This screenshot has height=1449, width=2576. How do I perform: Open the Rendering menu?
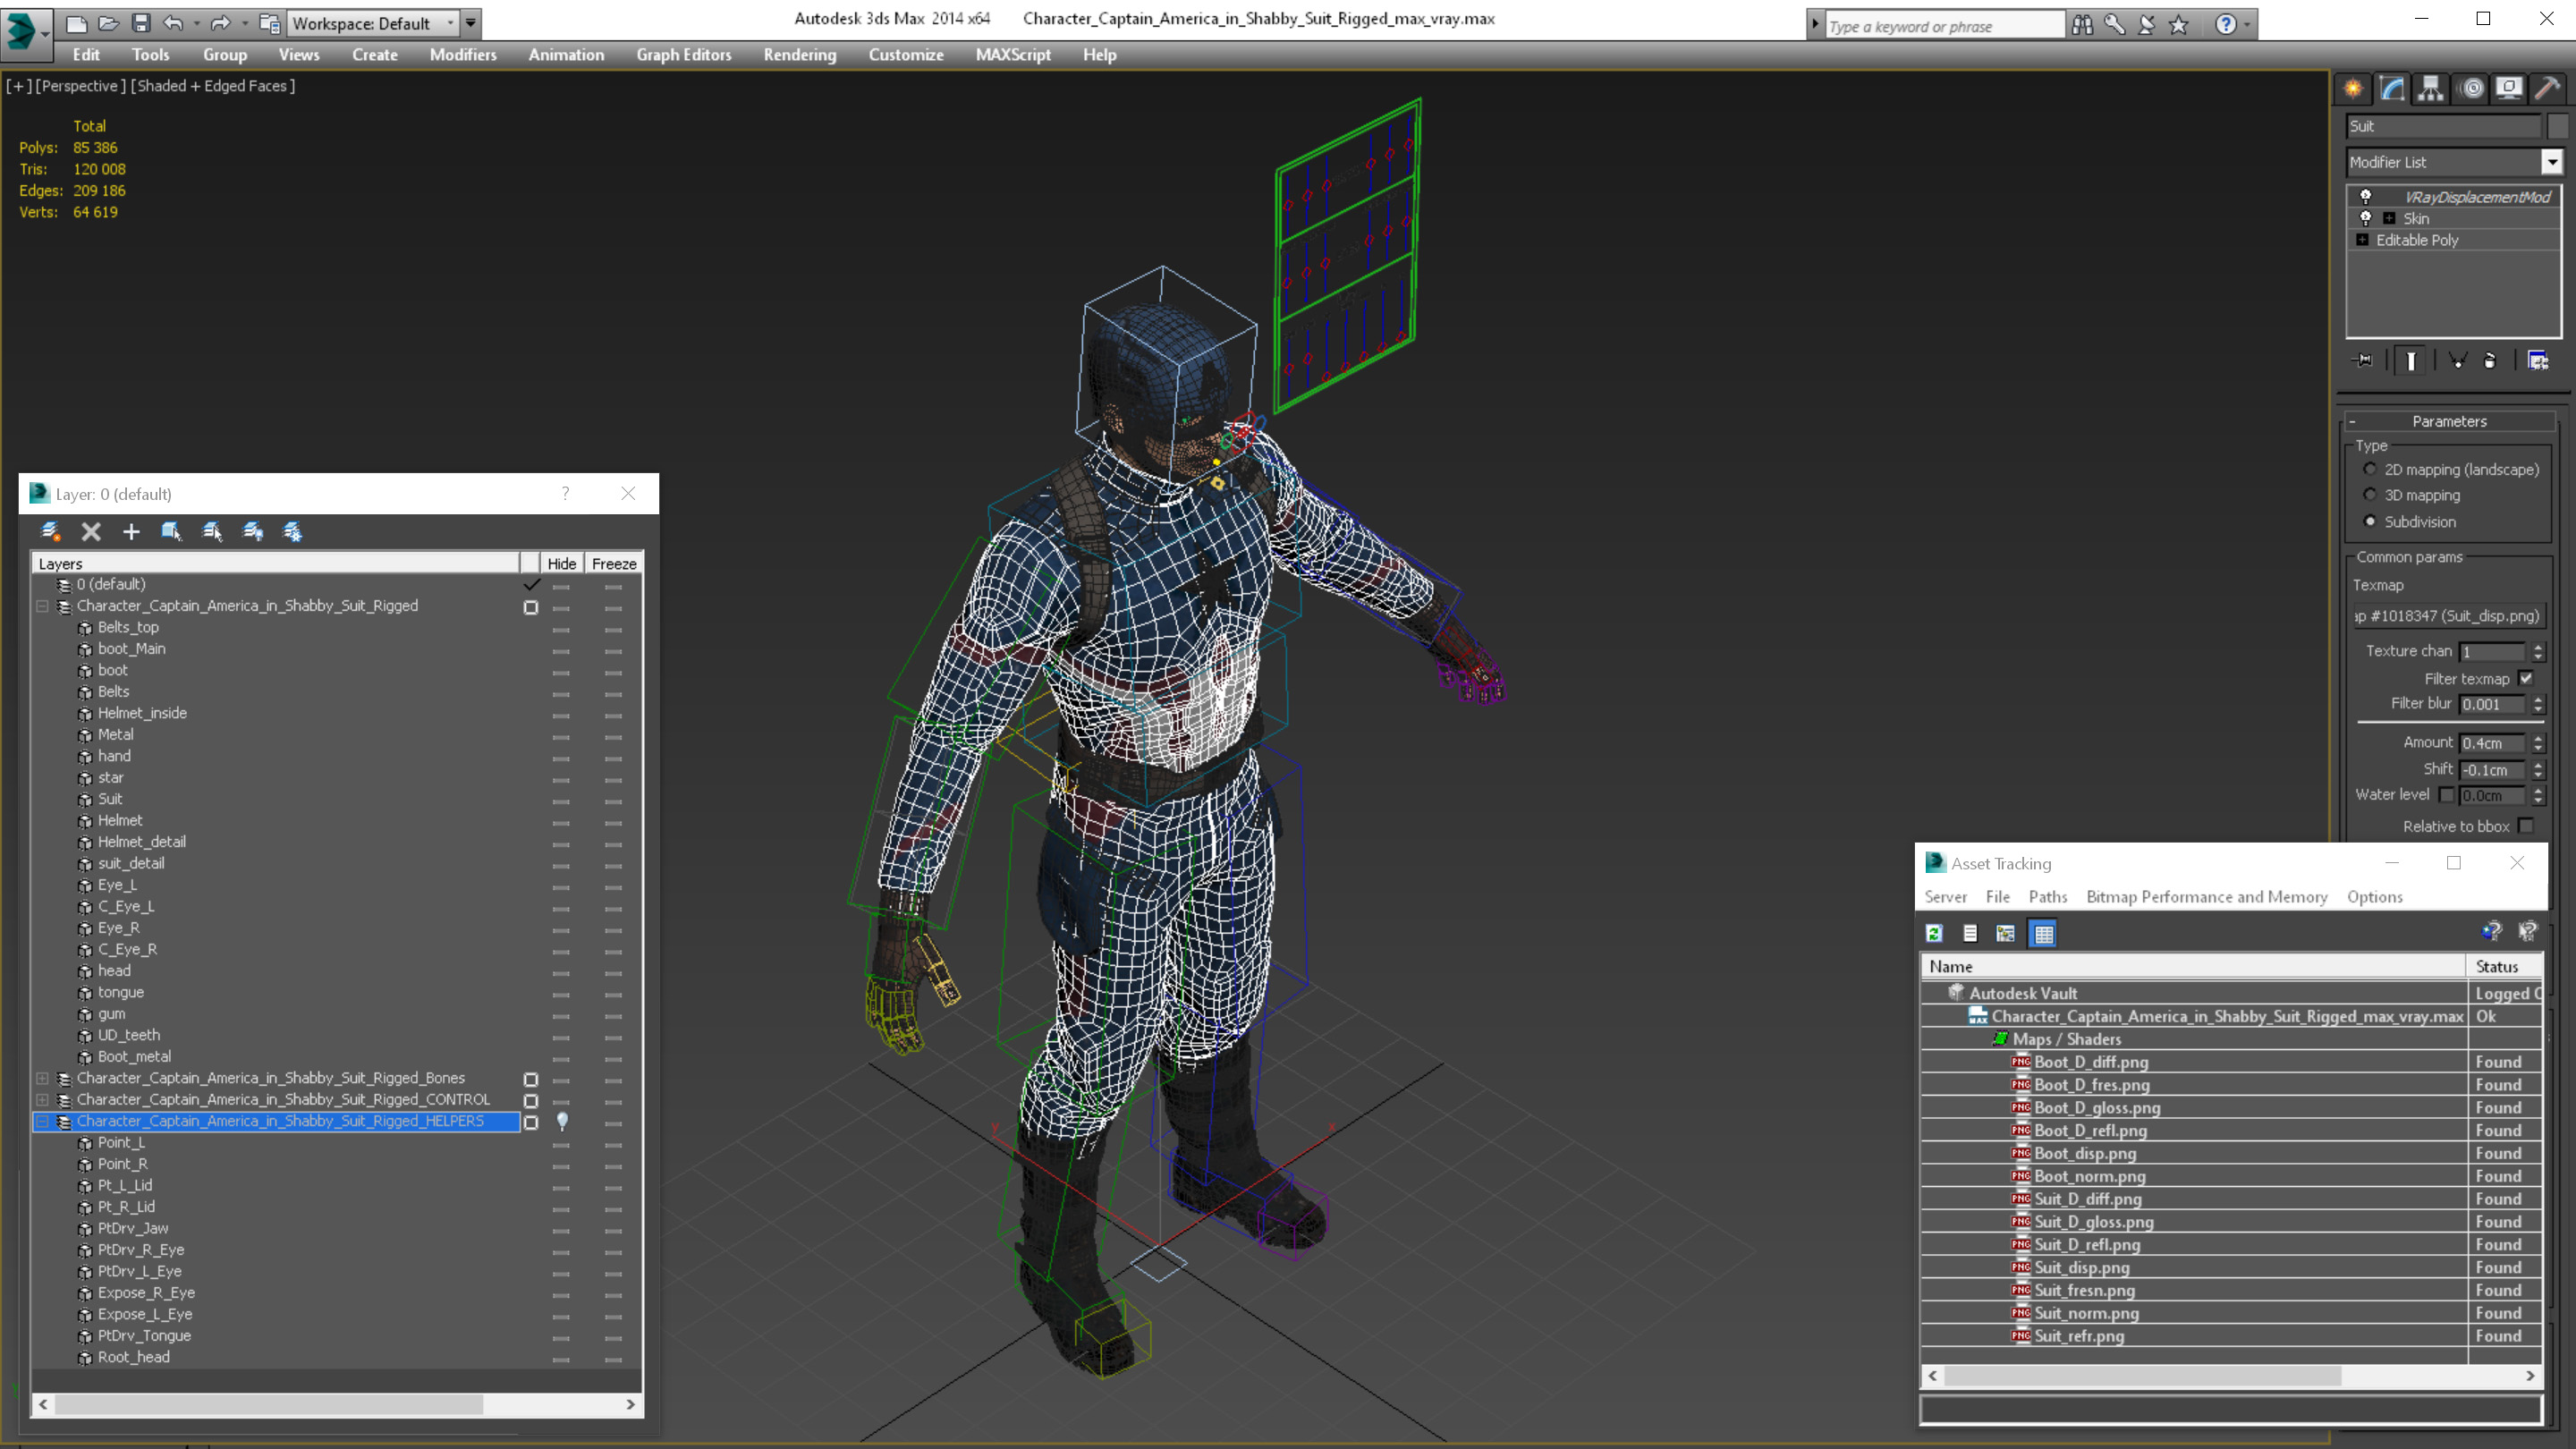coord(799,55)
